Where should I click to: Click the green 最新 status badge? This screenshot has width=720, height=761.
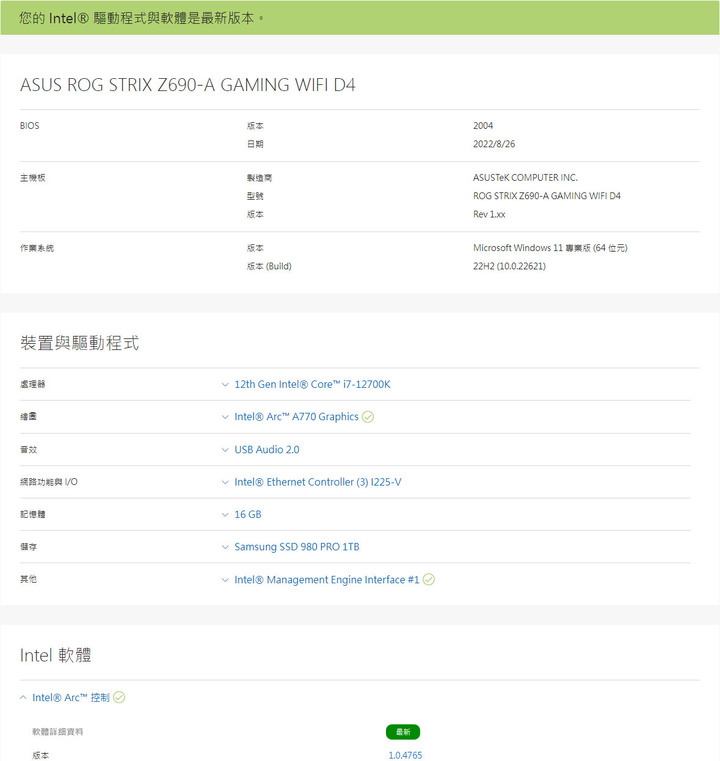[x=403, y=732]
